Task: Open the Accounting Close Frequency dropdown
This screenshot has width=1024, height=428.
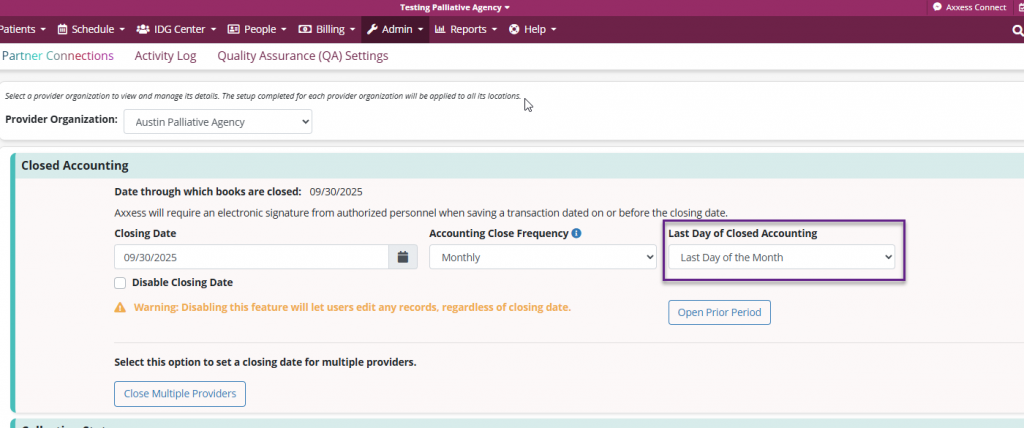Action: 542,257
